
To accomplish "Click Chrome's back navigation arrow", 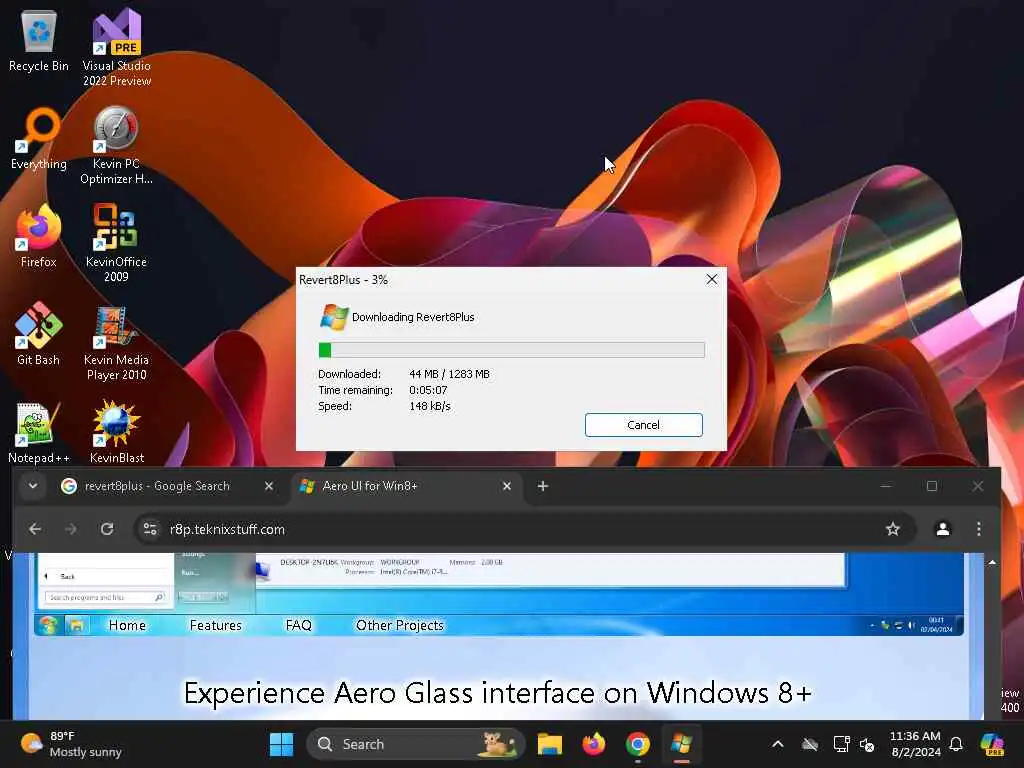I will coord(35,529).
